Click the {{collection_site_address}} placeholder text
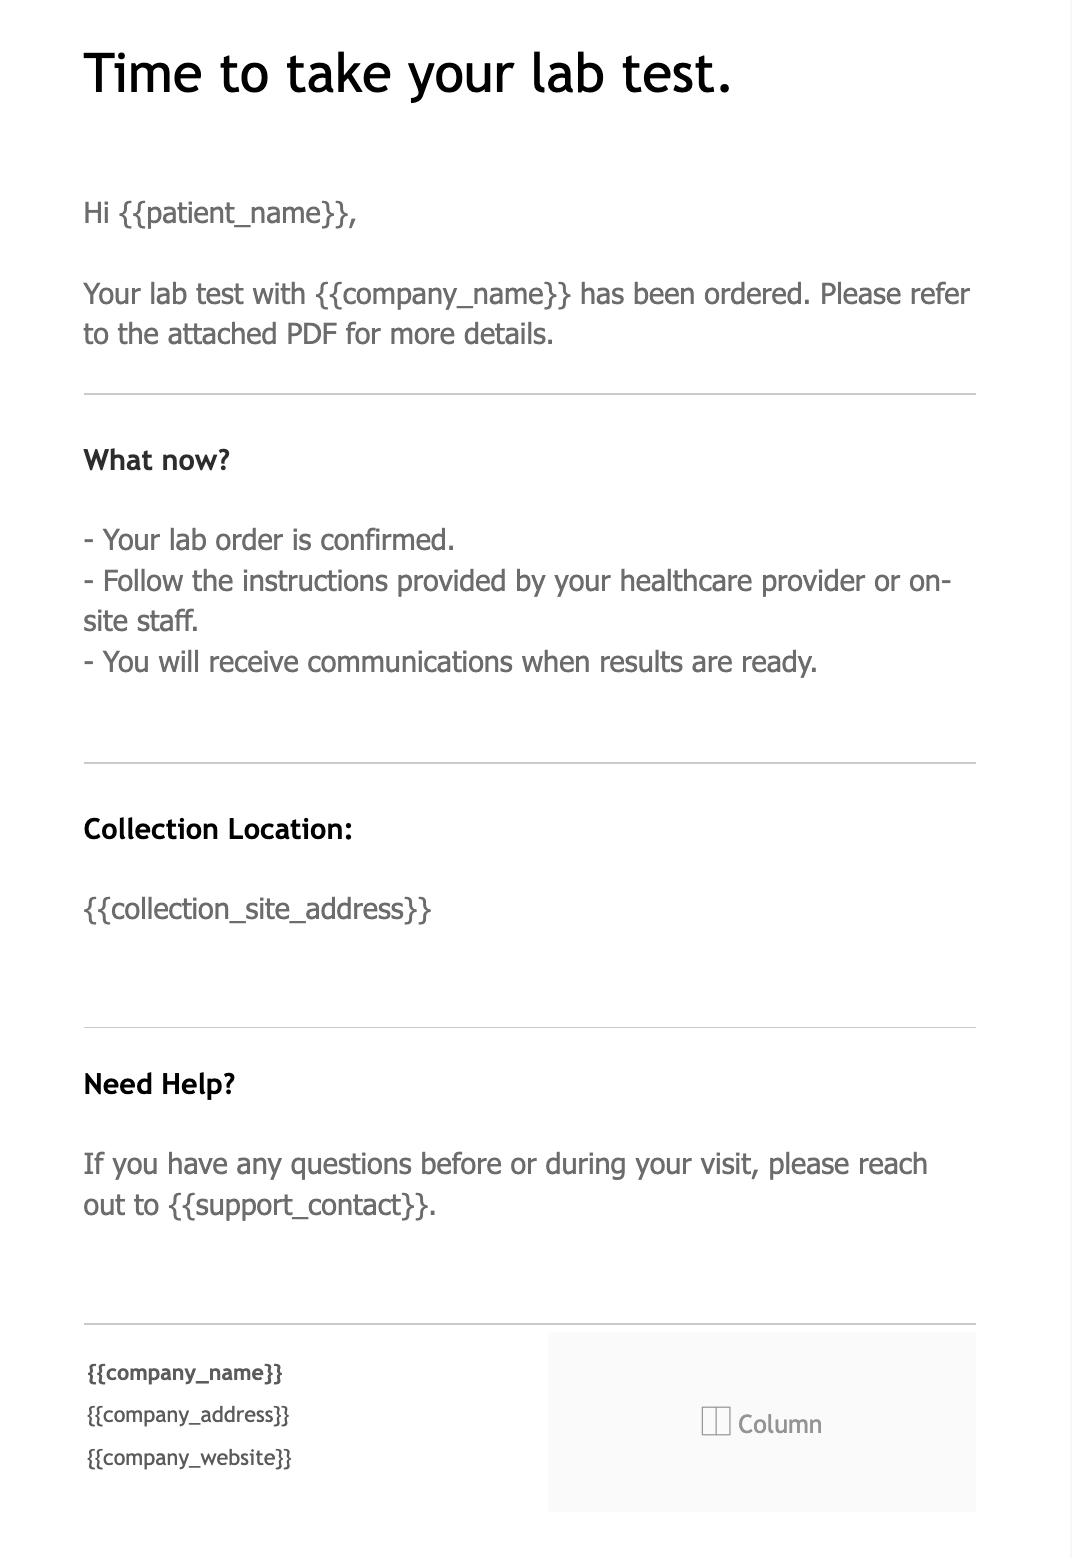 coord(257,909)
